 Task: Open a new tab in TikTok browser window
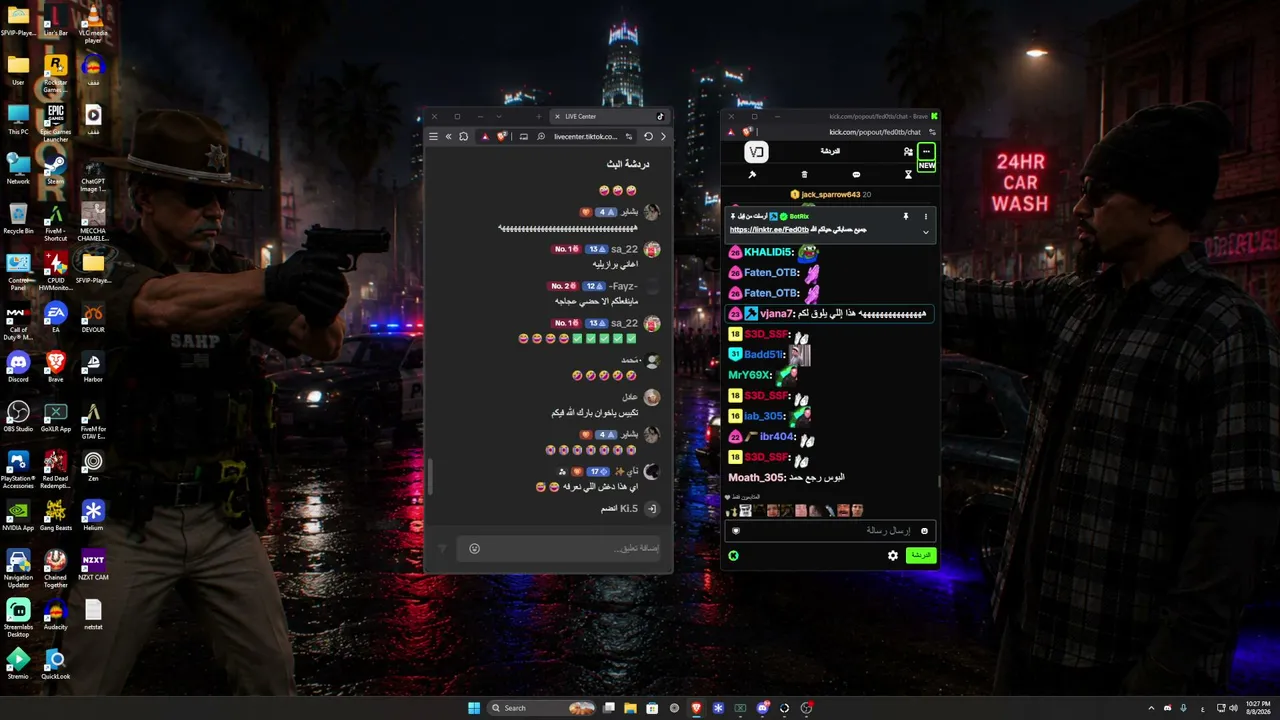(x=539, y=117)
